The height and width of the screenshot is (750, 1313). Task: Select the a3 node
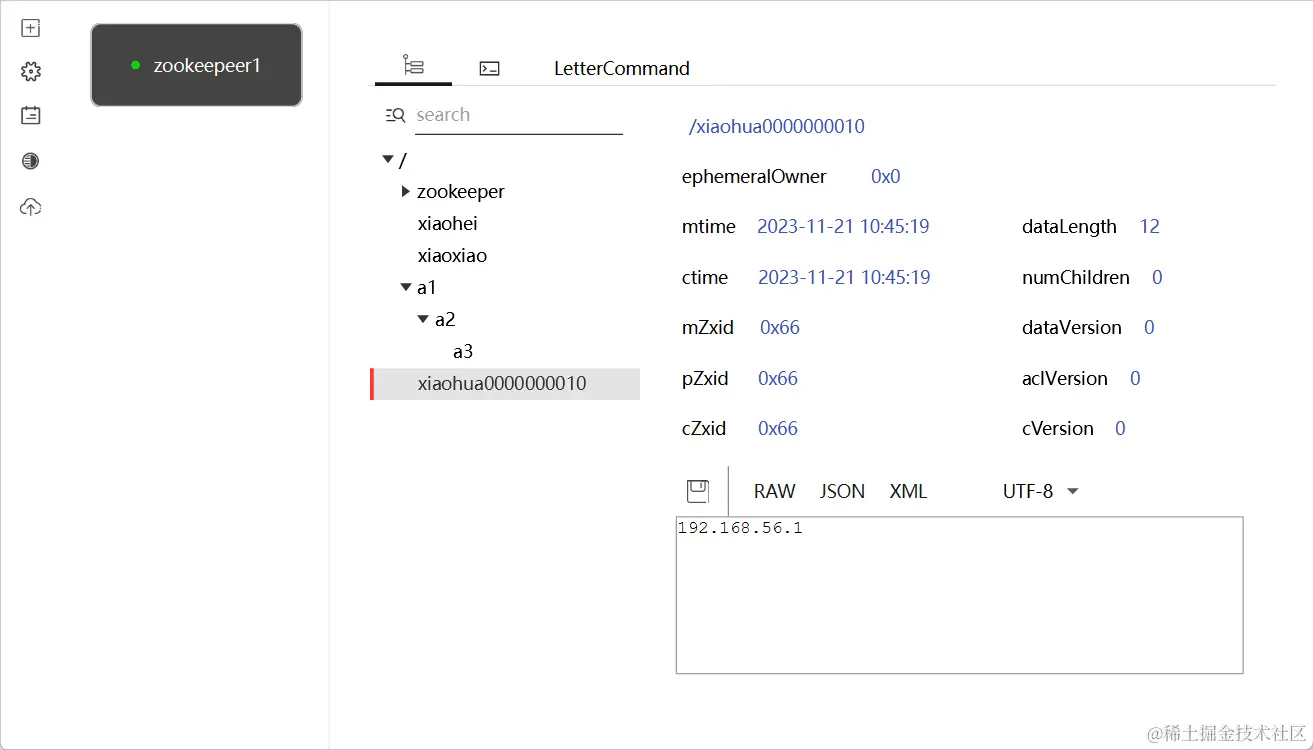pos(463,351)
